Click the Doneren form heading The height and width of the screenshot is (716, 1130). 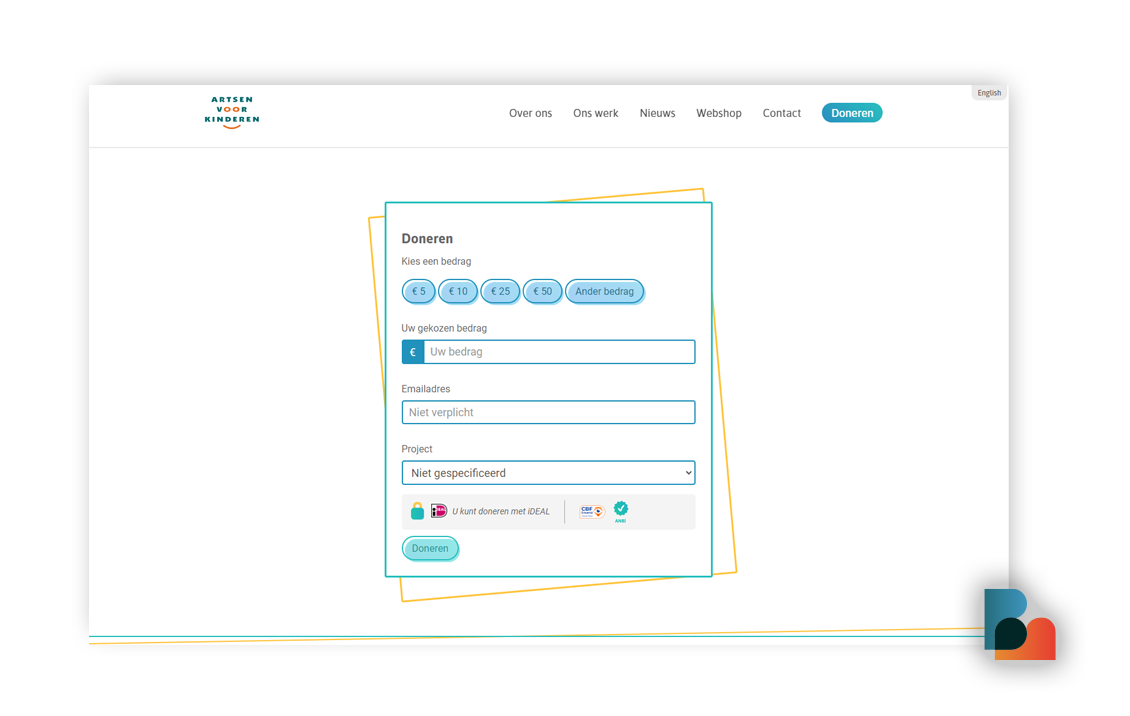(x=427, y=239)
